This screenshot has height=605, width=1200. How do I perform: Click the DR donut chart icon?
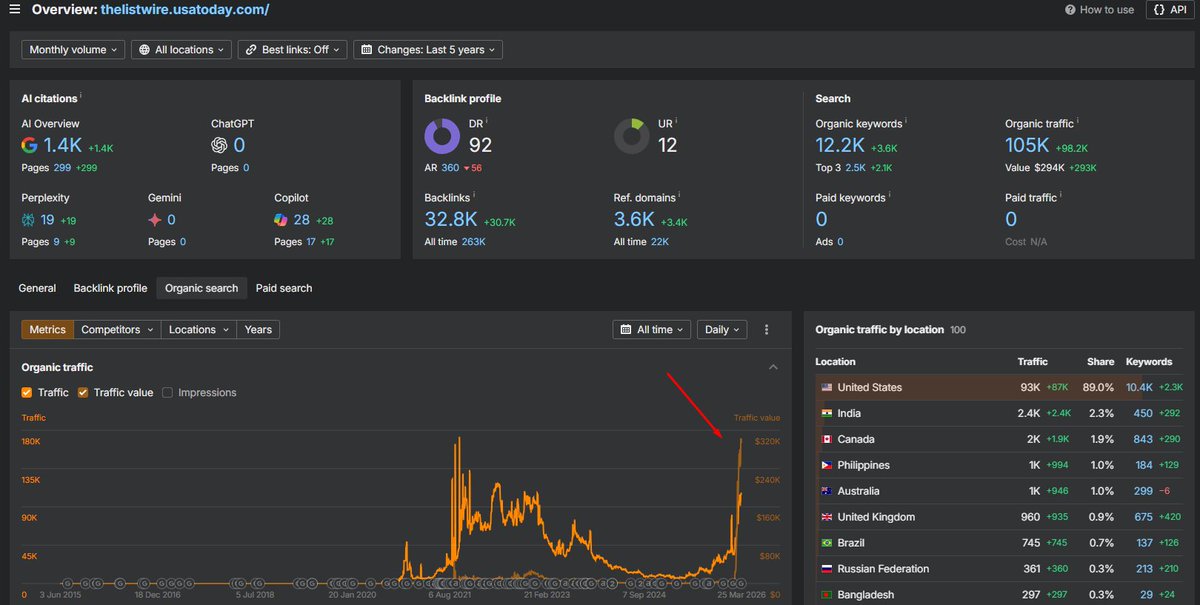click(443, 137)
